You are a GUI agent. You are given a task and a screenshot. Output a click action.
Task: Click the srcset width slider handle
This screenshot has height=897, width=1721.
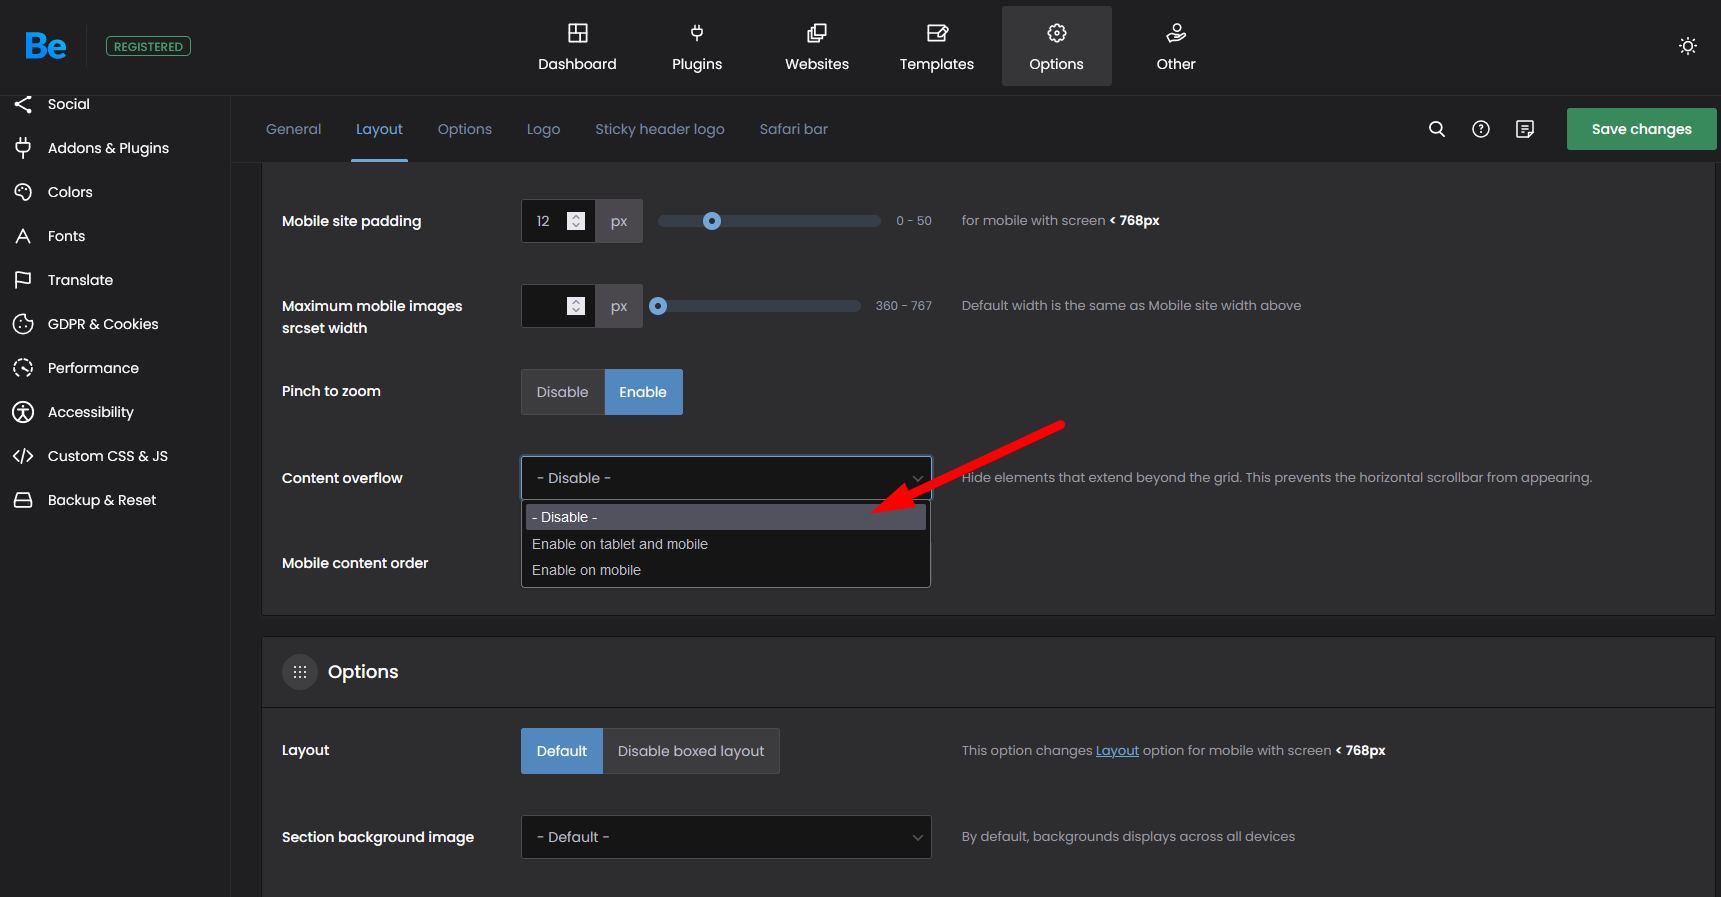(x=658, y=306)
